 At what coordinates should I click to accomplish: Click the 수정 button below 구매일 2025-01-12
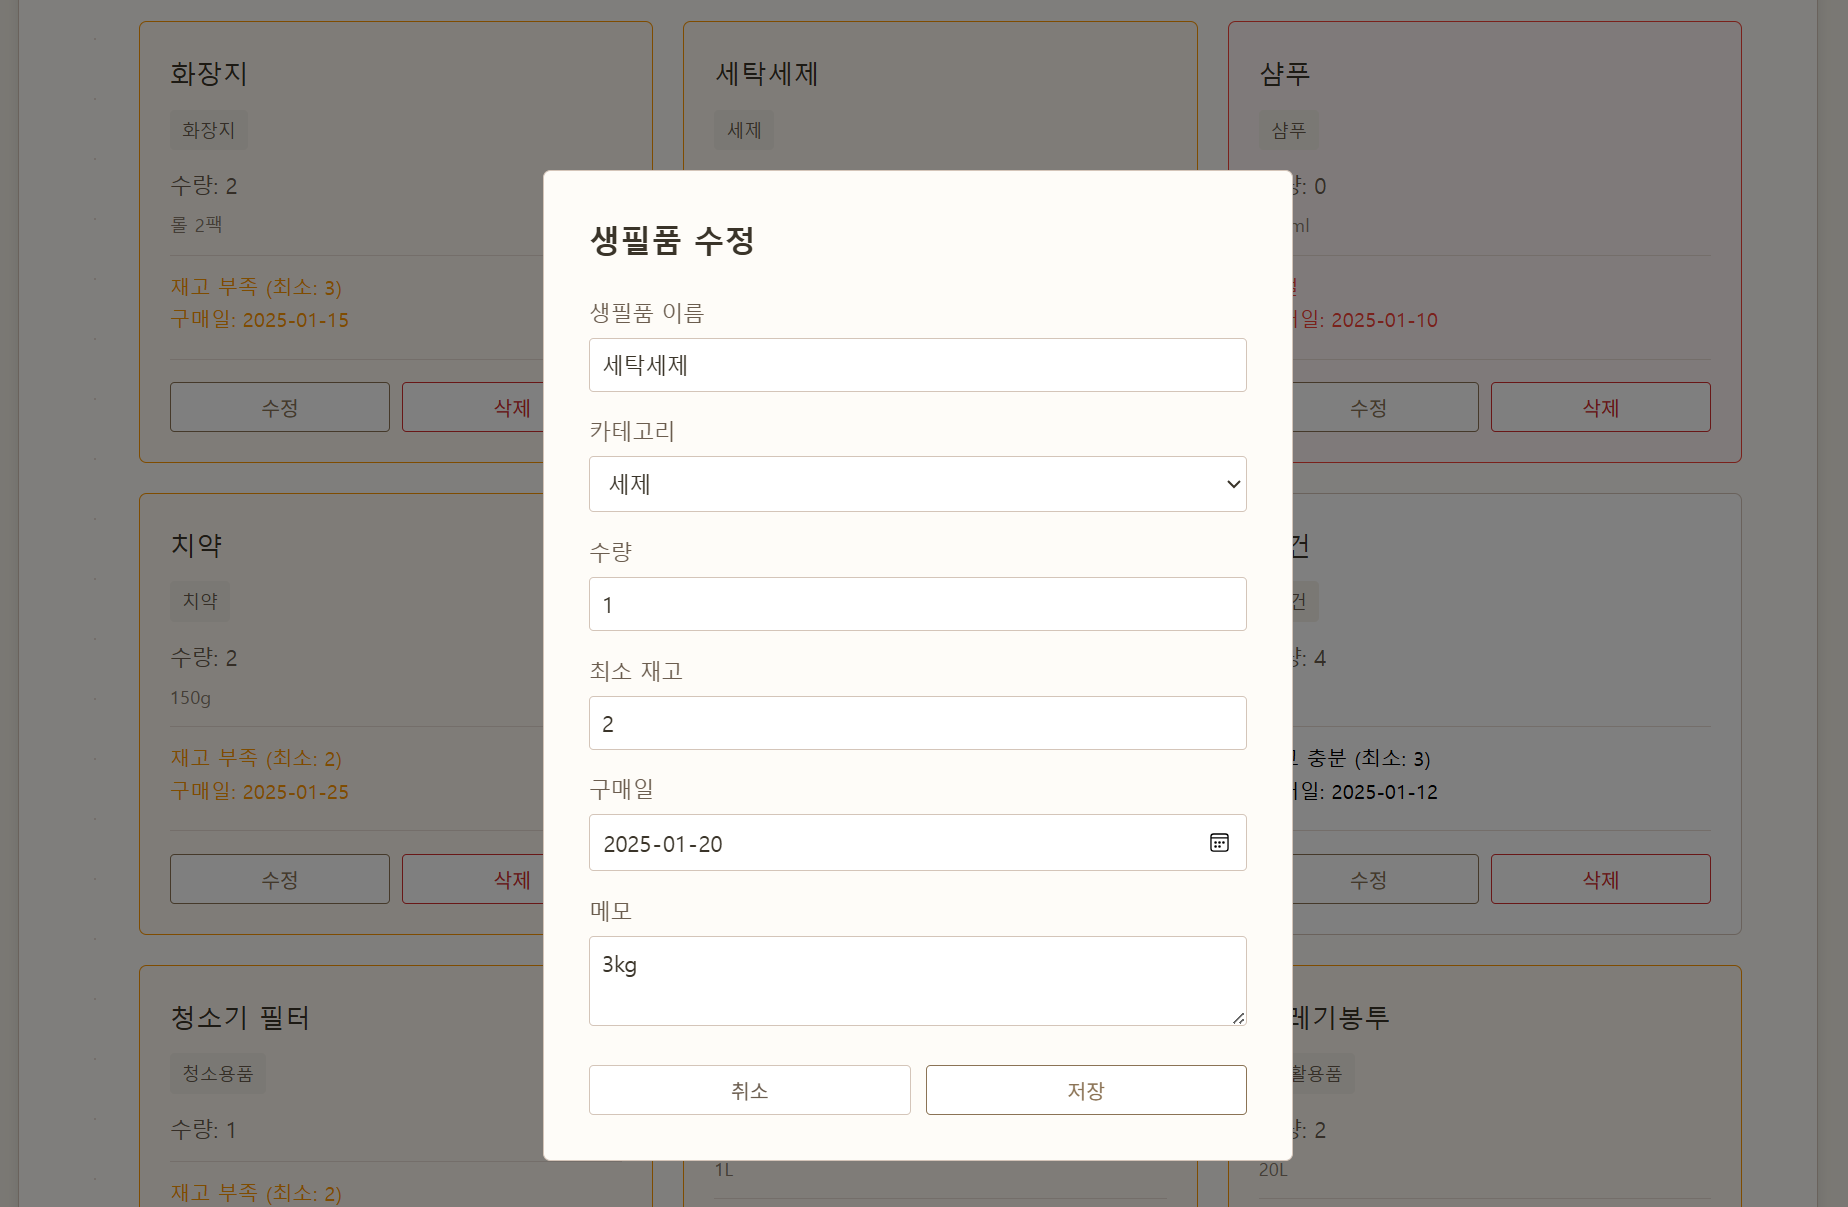tap(1385, 879)
